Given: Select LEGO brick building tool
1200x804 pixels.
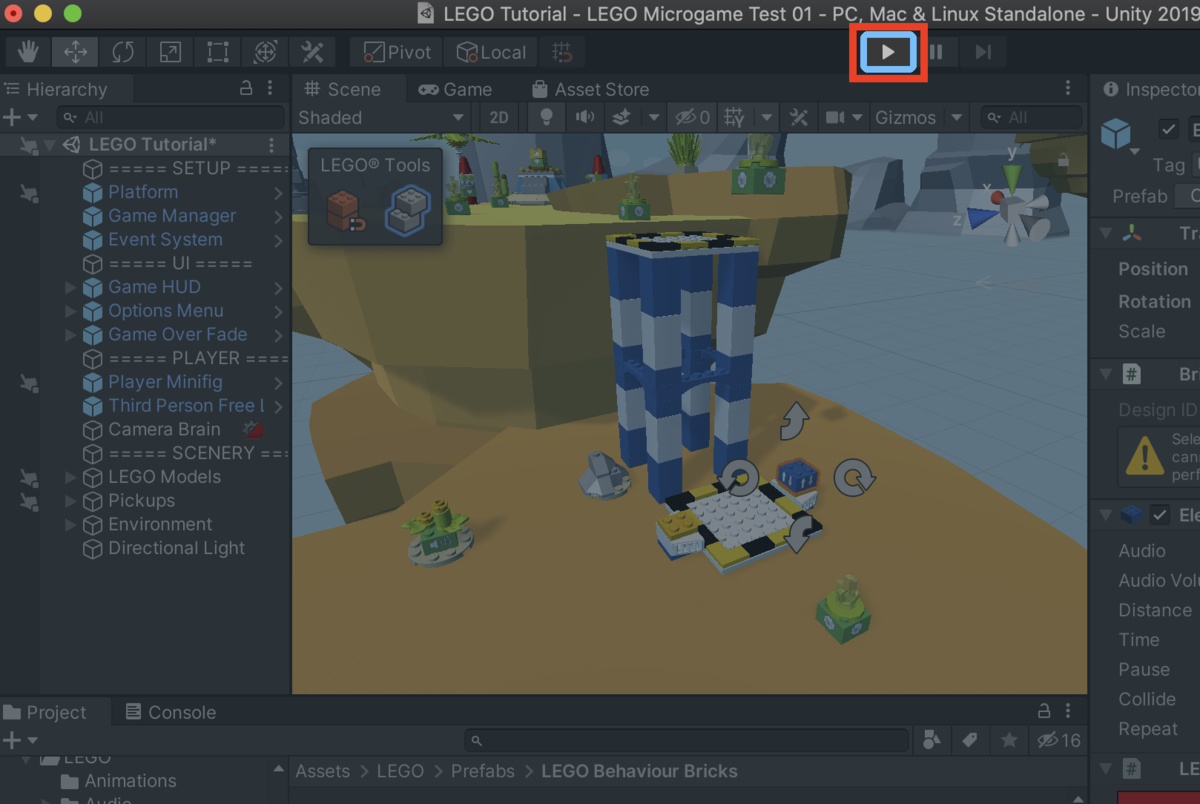Looking at the screenshot, I should pyautogui.click(x=406, y=211).
